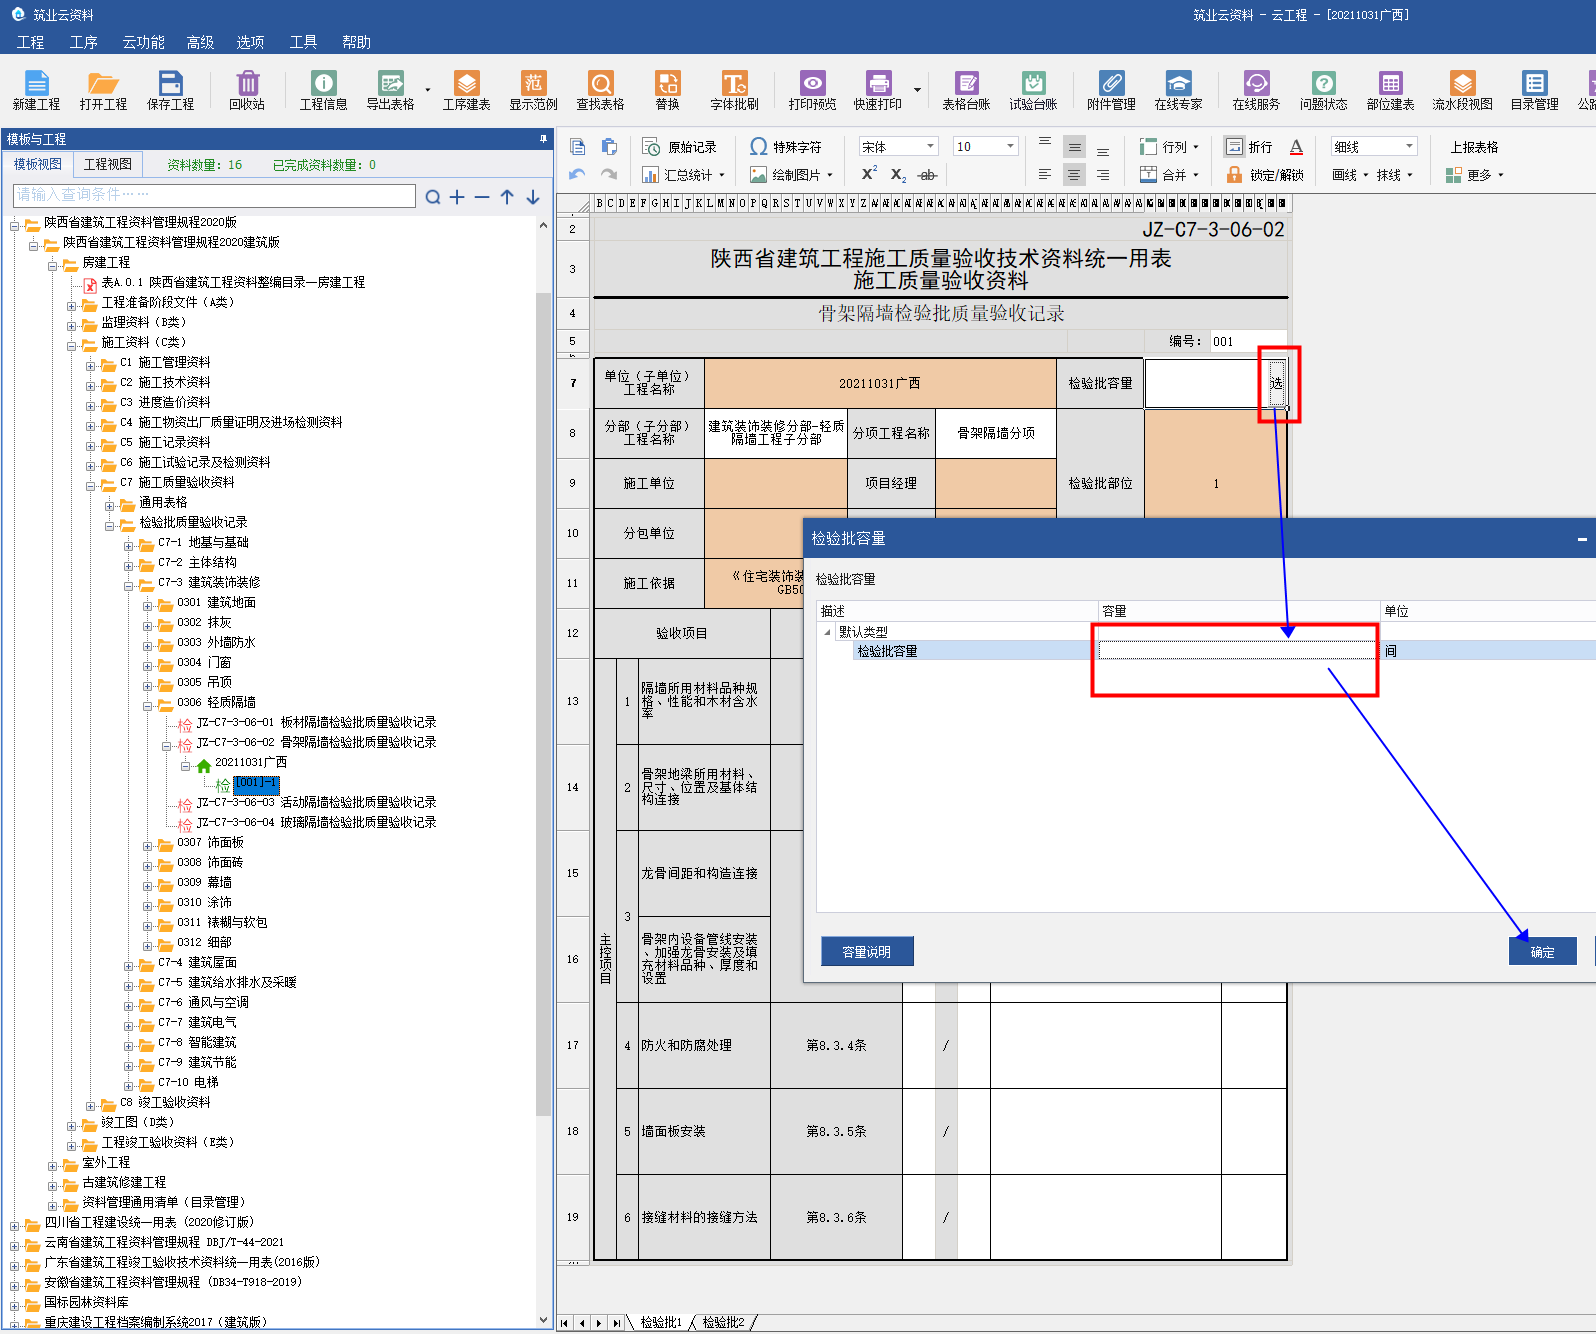
Task: Open 试验台账 test ledger
Action: click(1033, 90)
